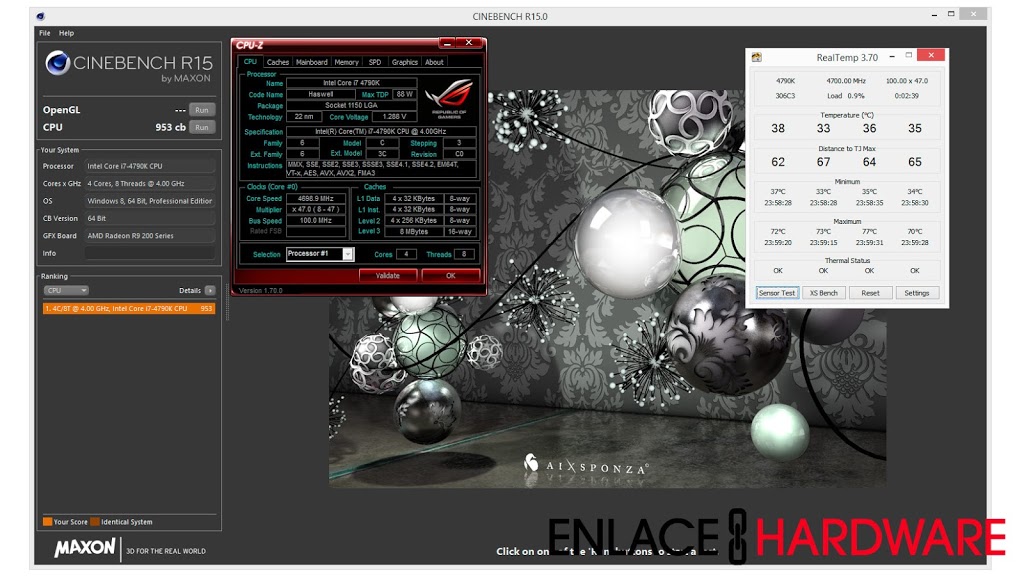The image size is (1024, 576).
Task: Click the CPU-Z Name field Intel Core i7 4790K
Action: coord(351,83)
